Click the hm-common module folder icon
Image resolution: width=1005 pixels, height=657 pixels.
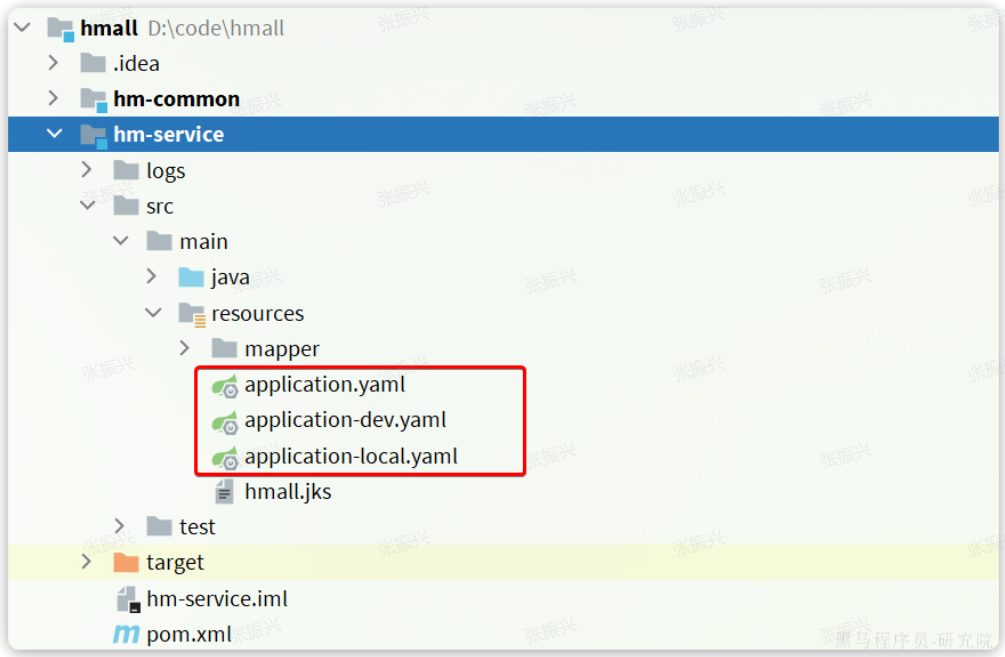(x=94, y=100)
